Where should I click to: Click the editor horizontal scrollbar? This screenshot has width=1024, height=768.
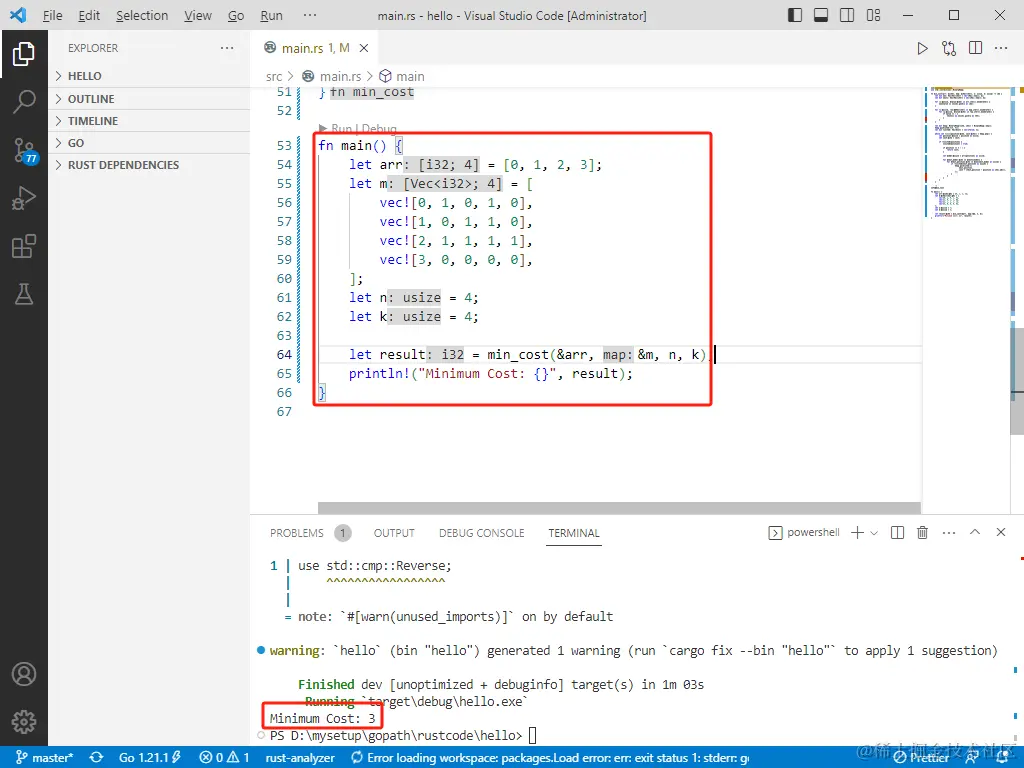tap(619, 508)
